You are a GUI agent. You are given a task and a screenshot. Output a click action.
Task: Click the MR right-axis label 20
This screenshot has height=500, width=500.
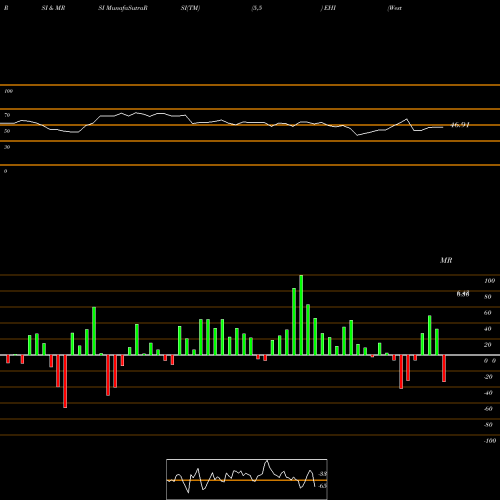[x=488, y=345]
